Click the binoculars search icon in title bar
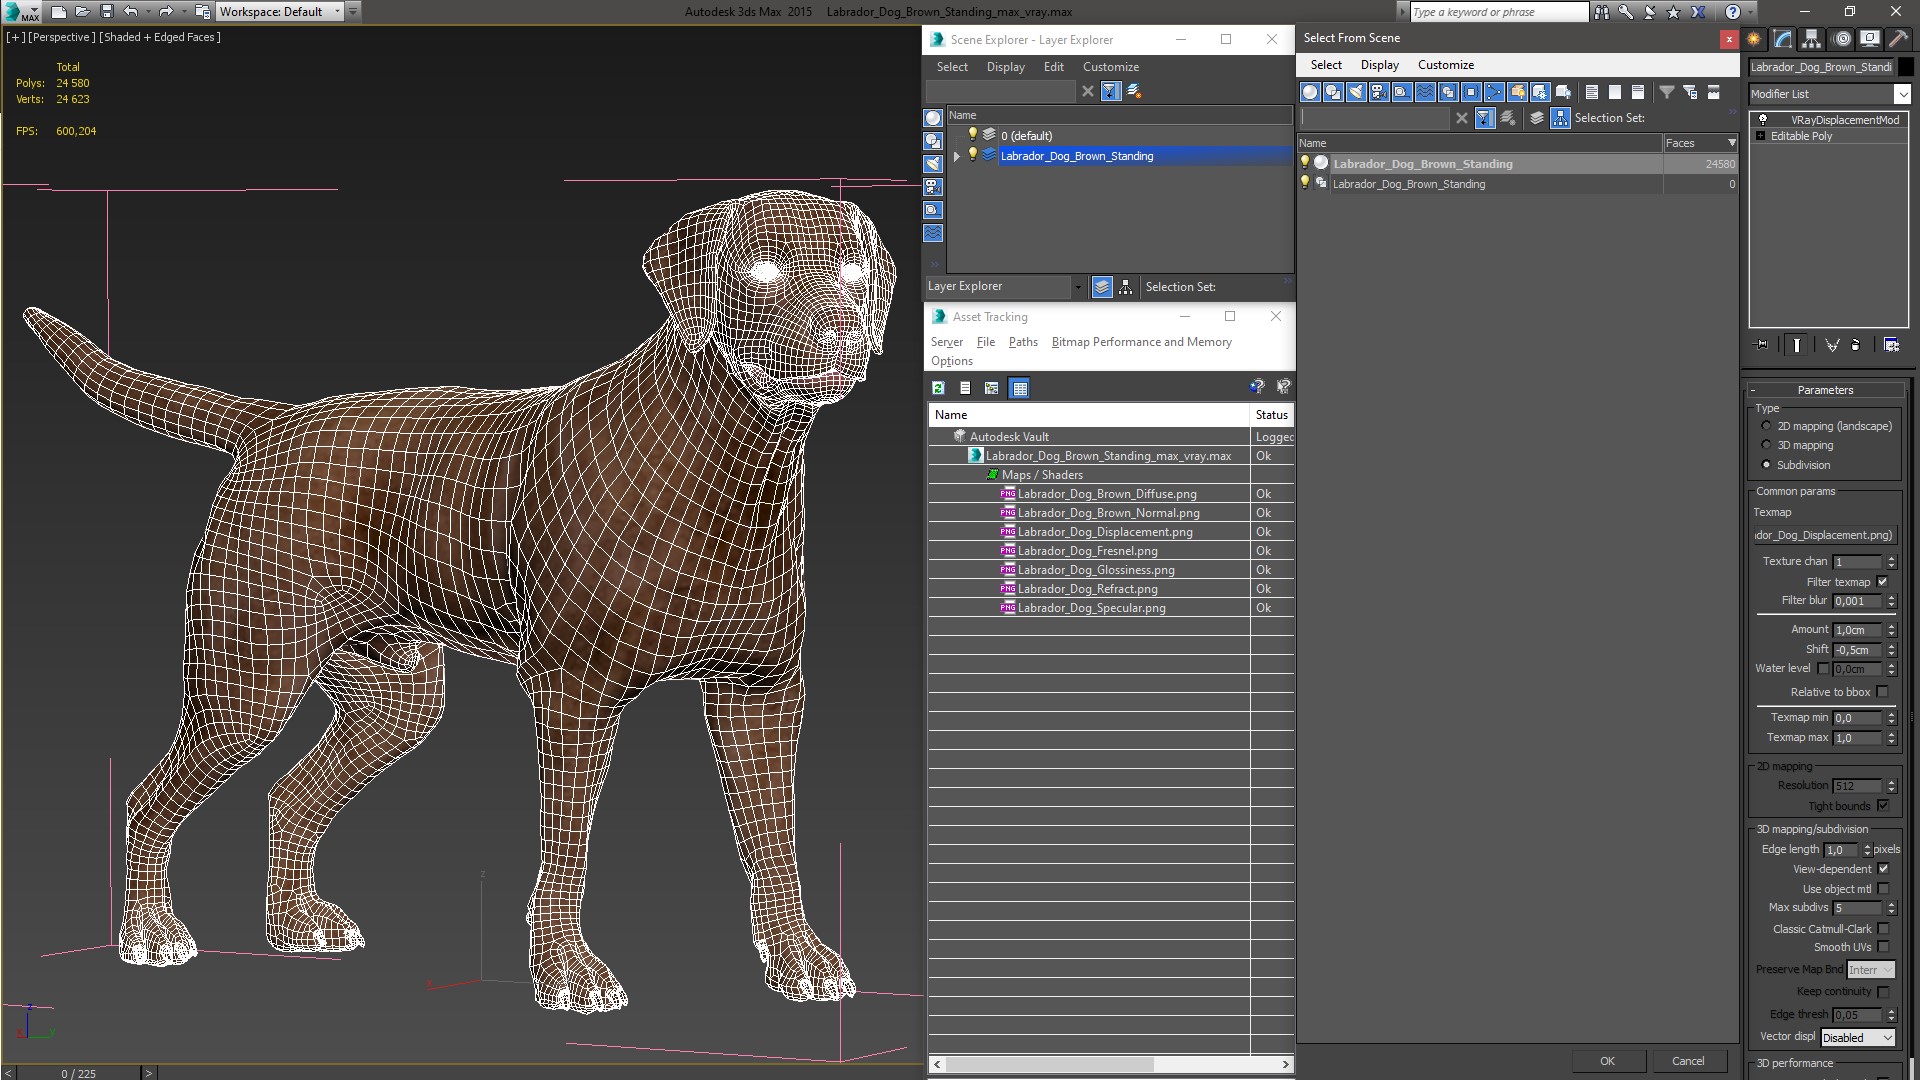Viewport: 1920px width, 1080px height. tap(1602, 12)
